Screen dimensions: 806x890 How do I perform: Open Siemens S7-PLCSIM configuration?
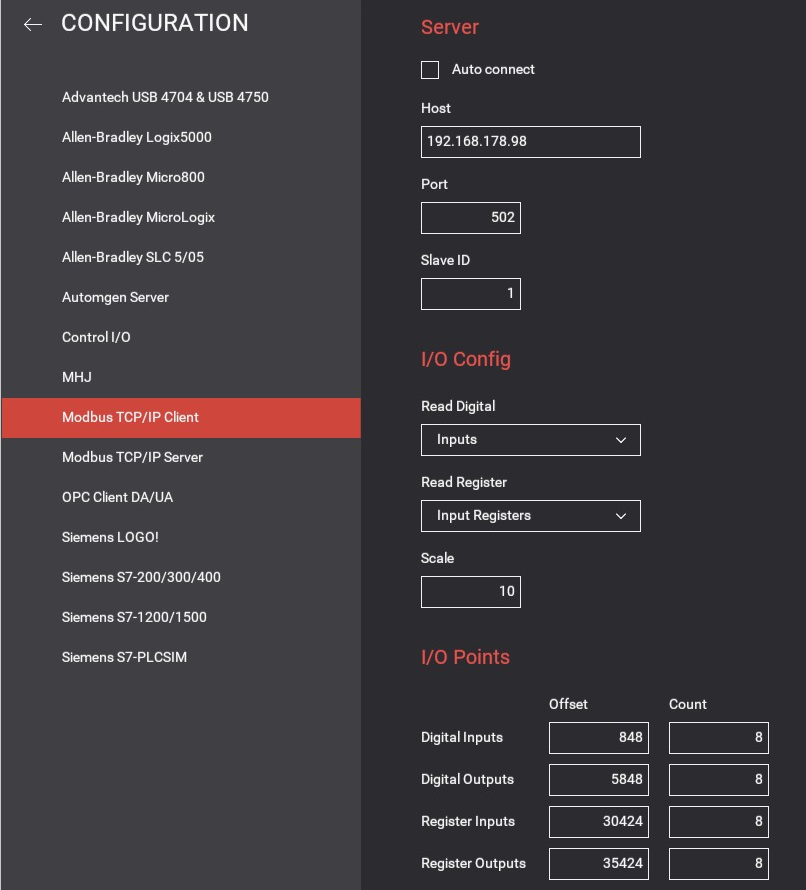[124, 657]
